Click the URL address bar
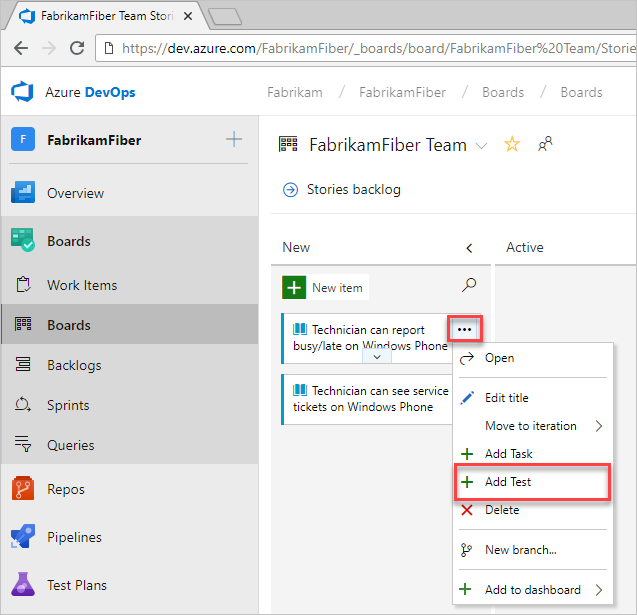 pyautogui.click(x=366, y=48)
